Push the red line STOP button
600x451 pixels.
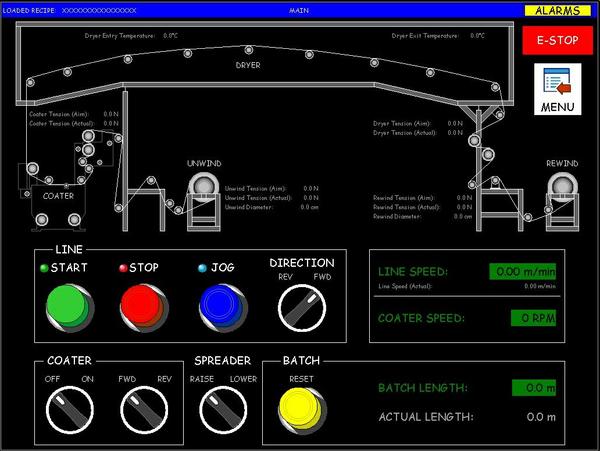144,308
